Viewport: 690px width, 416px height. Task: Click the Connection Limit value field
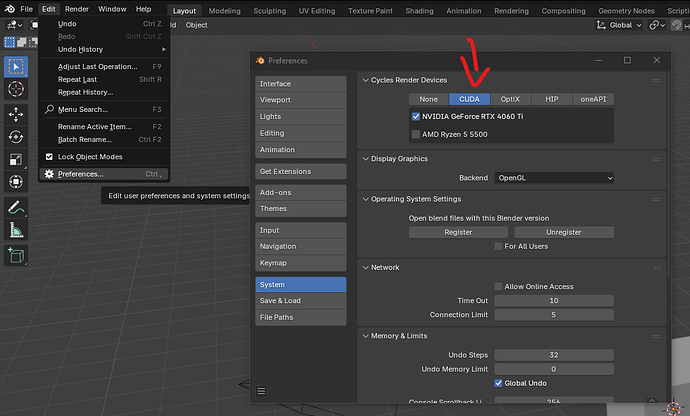pos(554,315)
